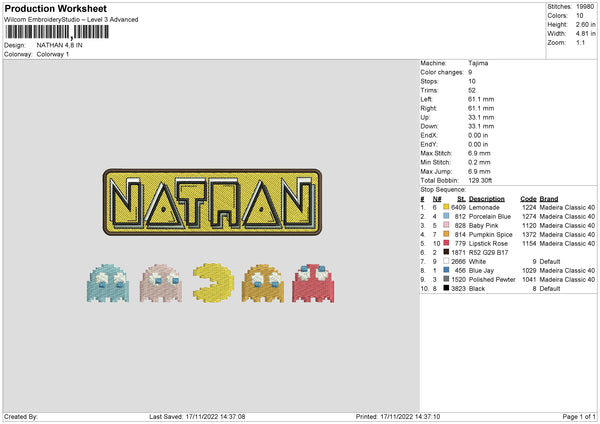Click the Blue Jay color swatch
The width and height of the screenshot is (600, 424).
click(x=446, y=270)
